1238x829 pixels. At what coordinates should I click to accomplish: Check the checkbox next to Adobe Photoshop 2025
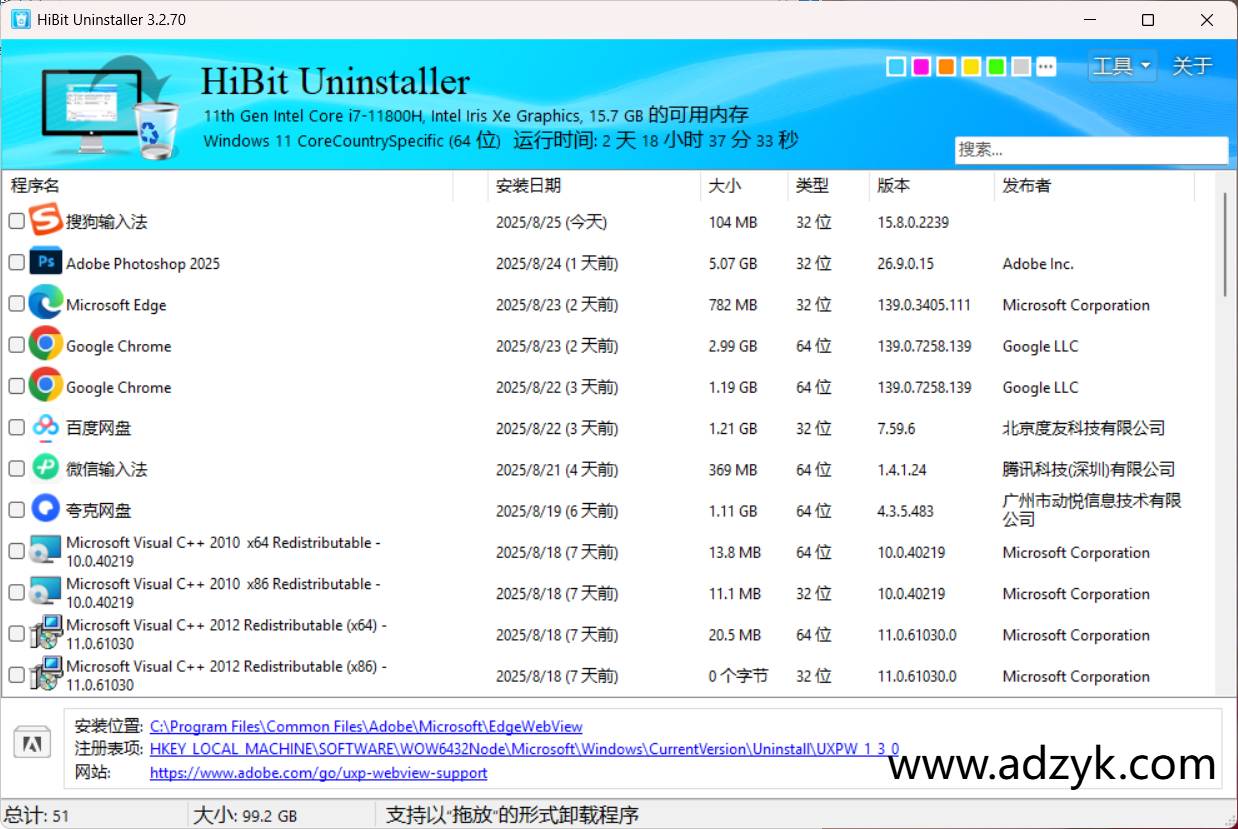tap(16, 262)
